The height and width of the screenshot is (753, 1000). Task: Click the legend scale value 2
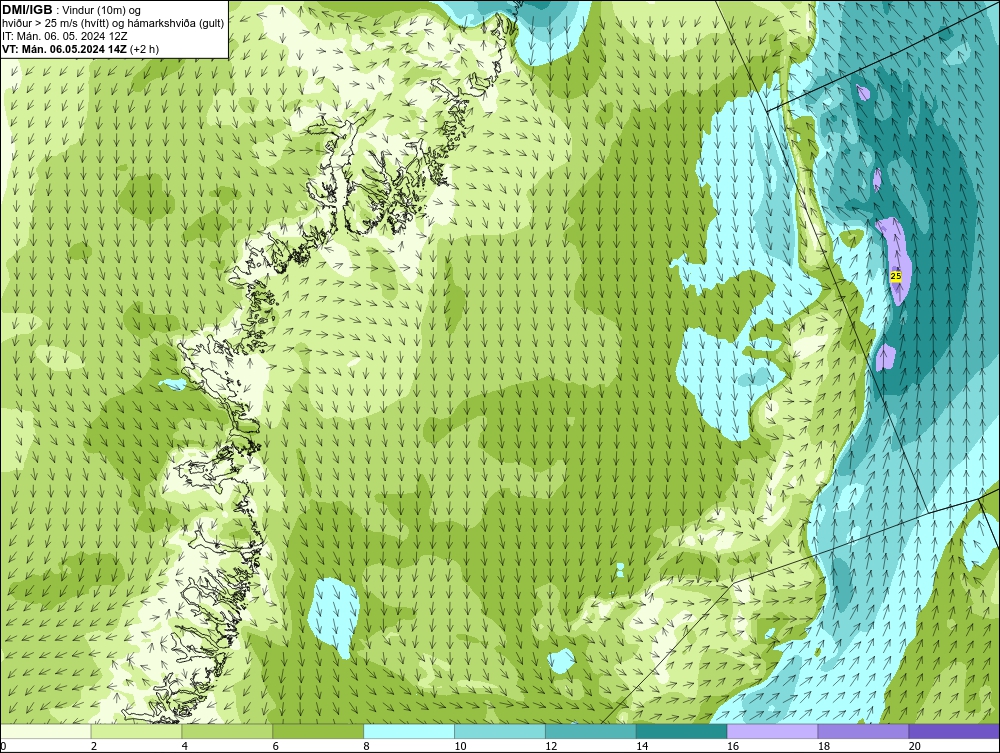(x=94, y=746)
